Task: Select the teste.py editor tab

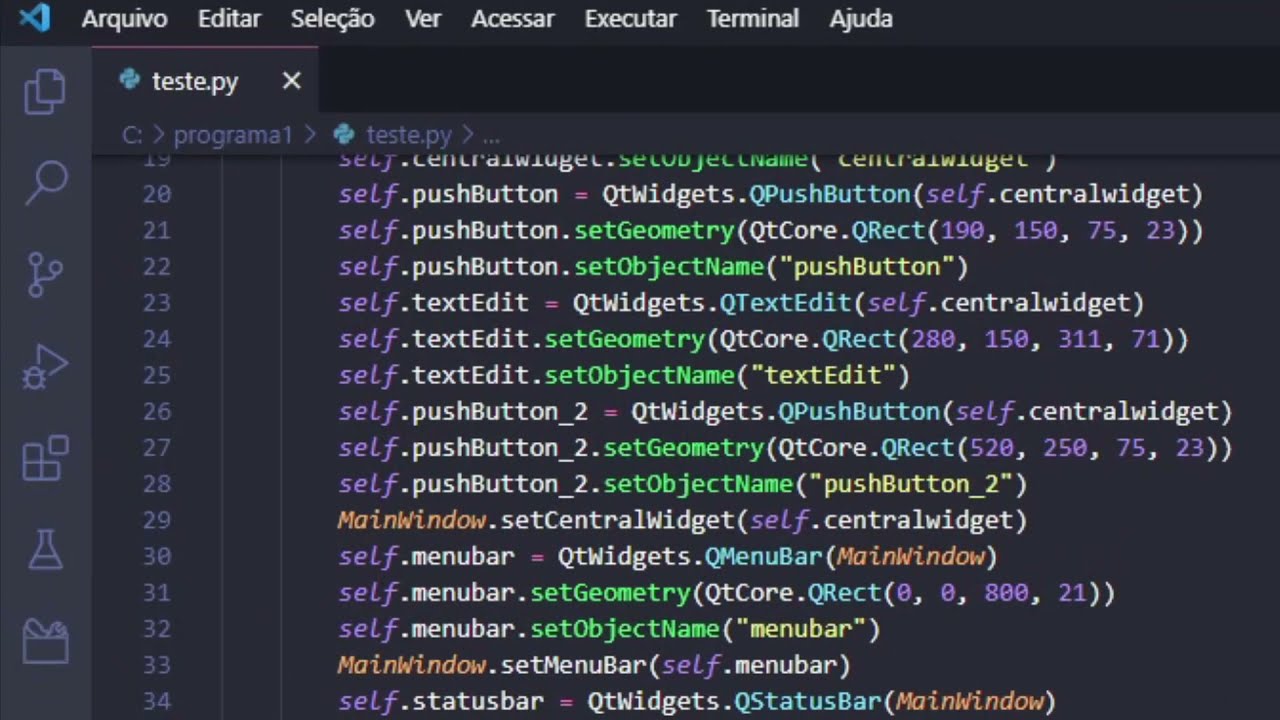Action: (206, 81)
